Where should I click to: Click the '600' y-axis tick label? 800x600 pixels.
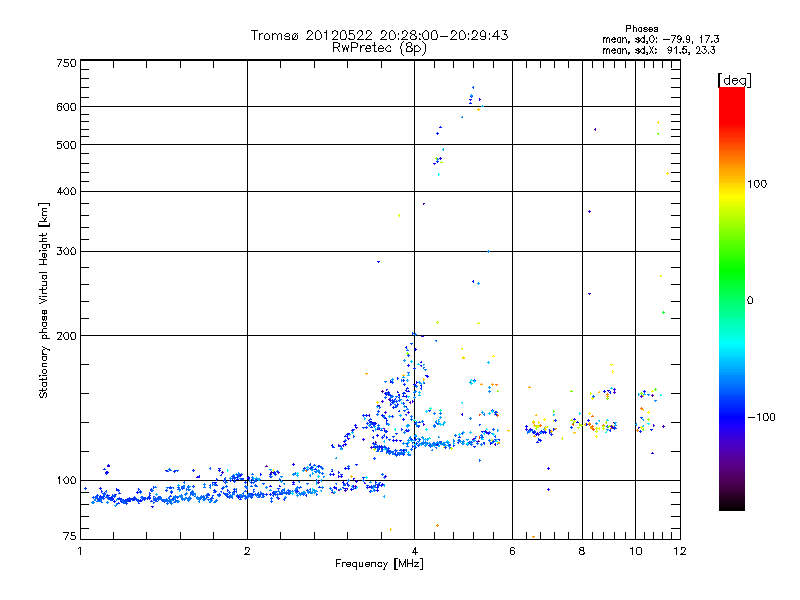[66, 107]
